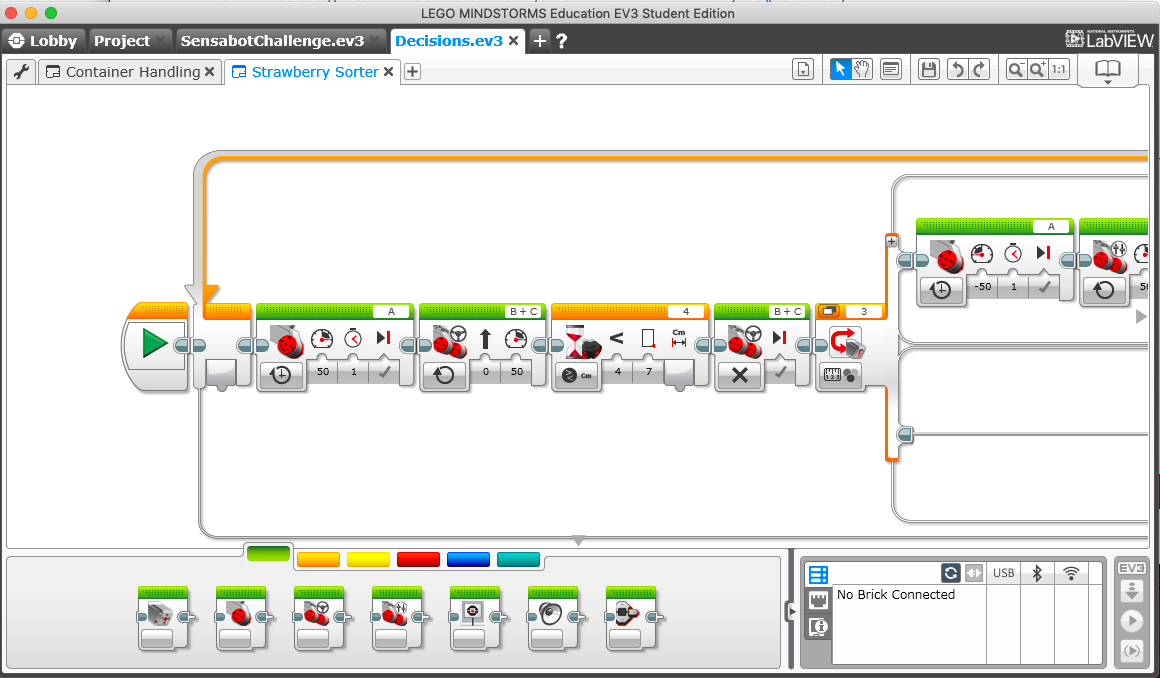Viewport: 1160px width, 678px height.
Task: Select the teal My Blocks palette tab
Action: pyautogui.click(x=519, y=560)
